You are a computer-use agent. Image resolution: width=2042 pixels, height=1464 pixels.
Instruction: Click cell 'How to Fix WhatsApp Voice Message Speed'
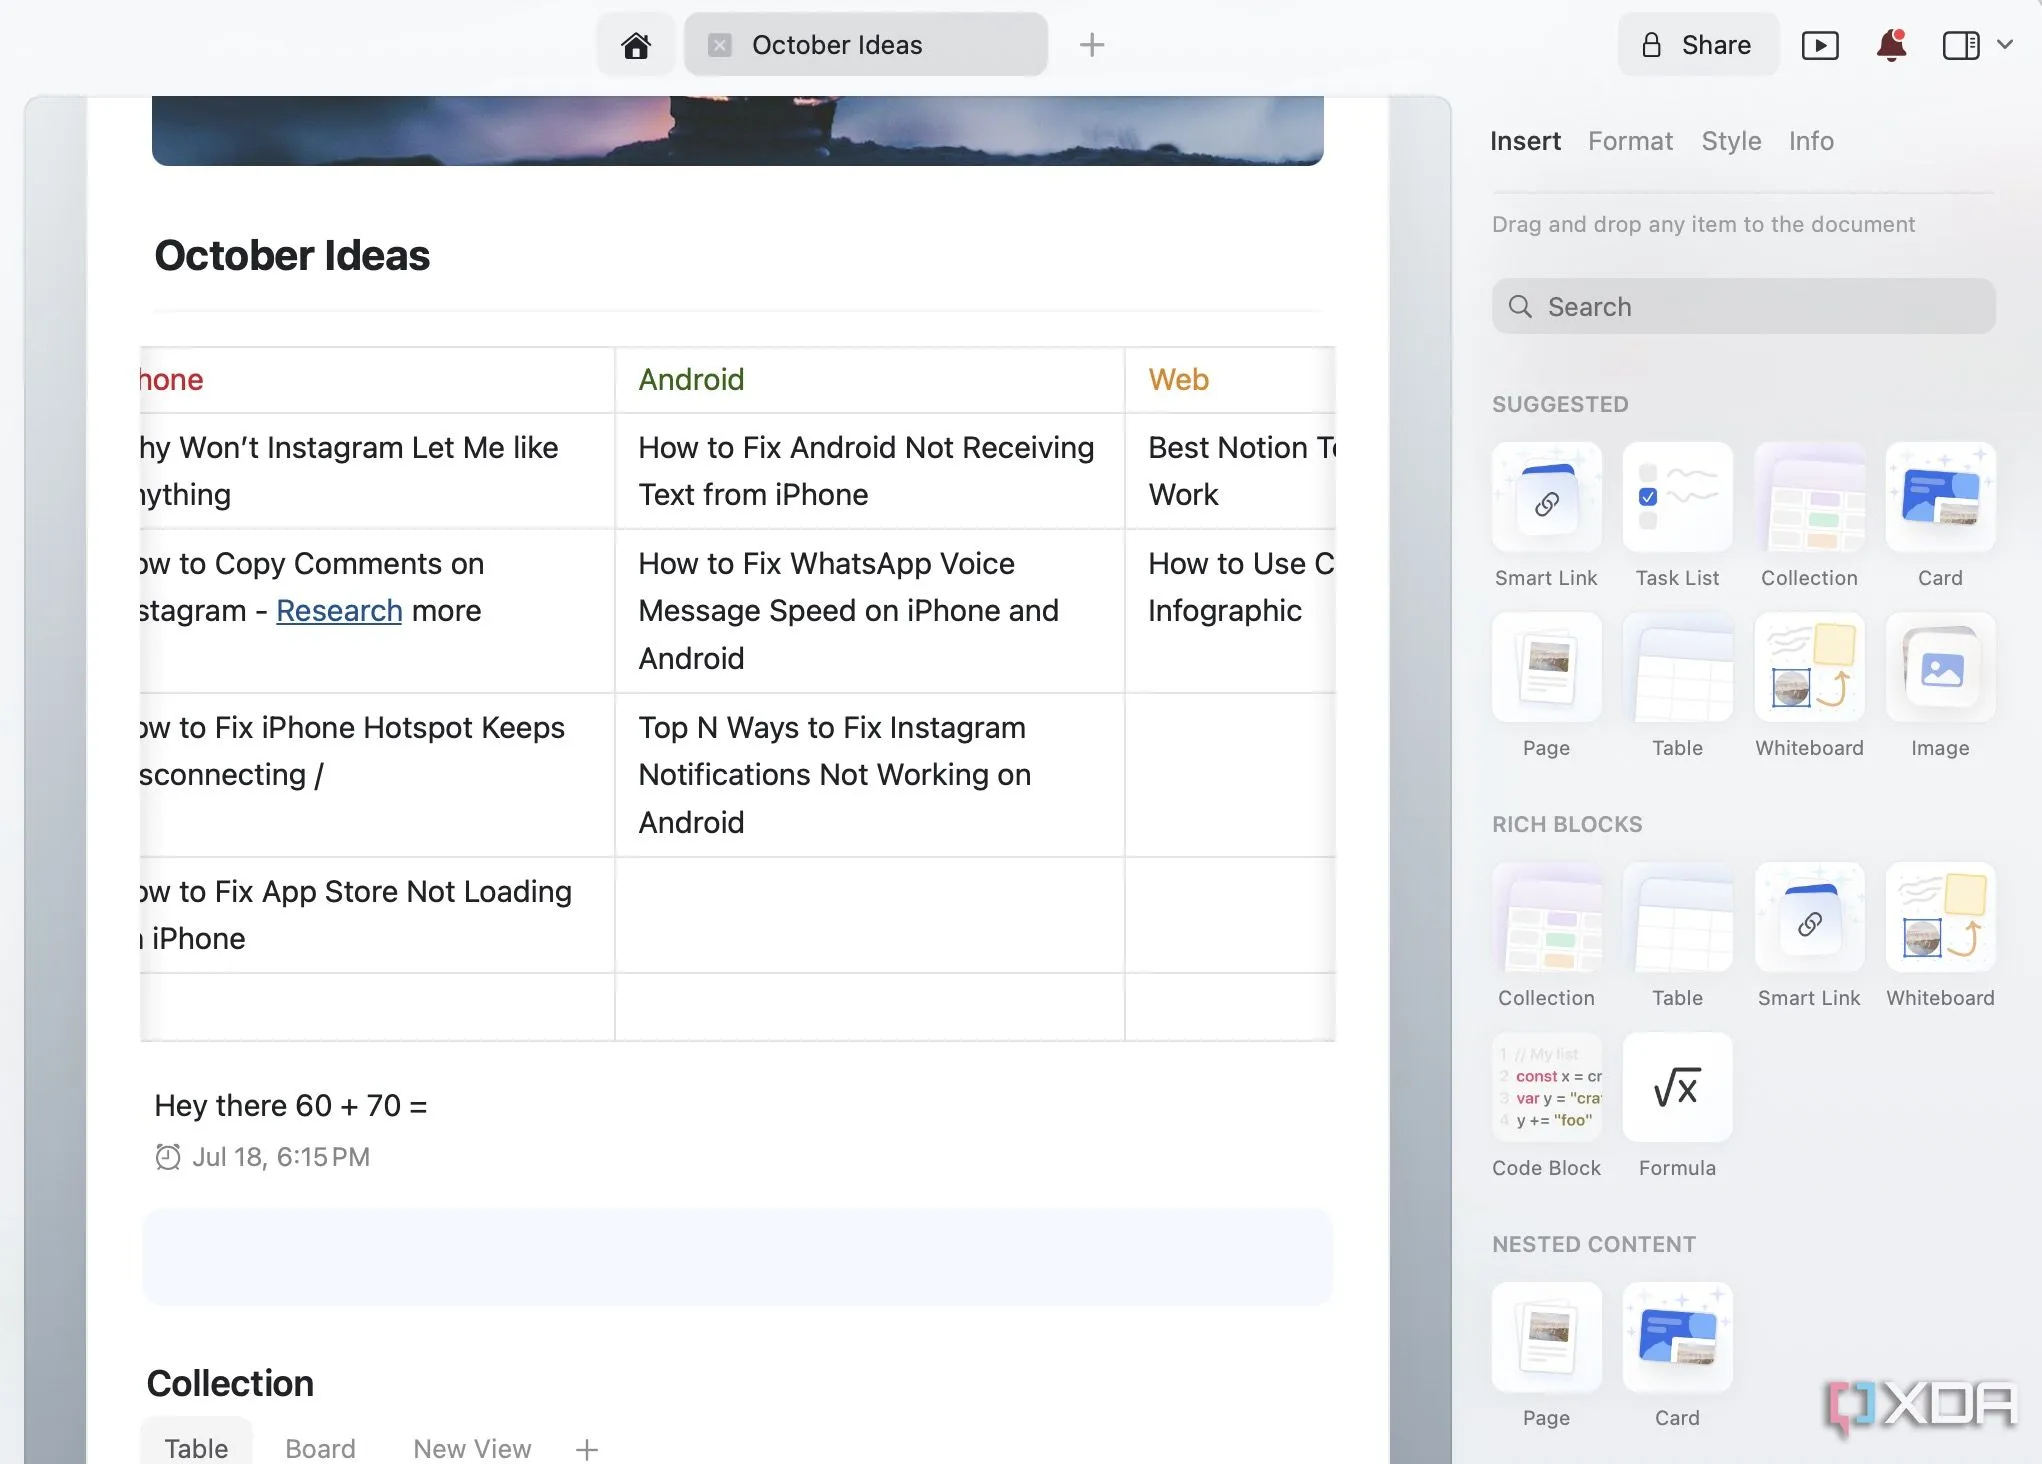(x=869, y=611)
